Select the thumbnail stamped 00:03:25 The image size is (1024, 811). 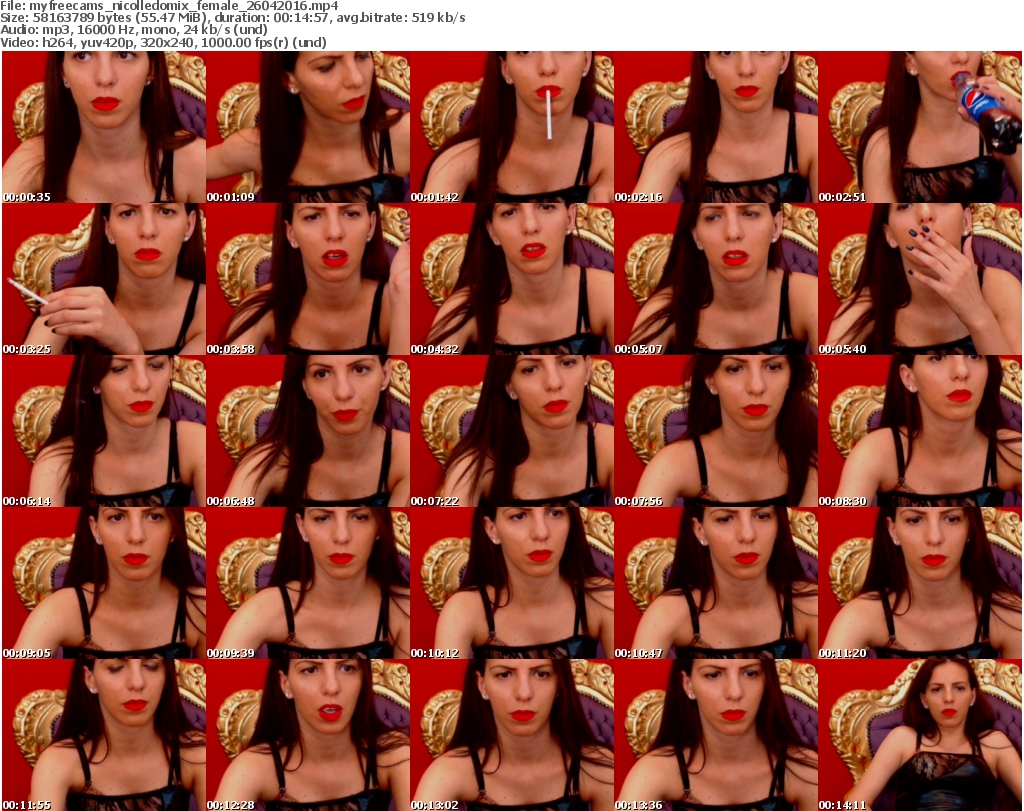click(x=104, y=279)
